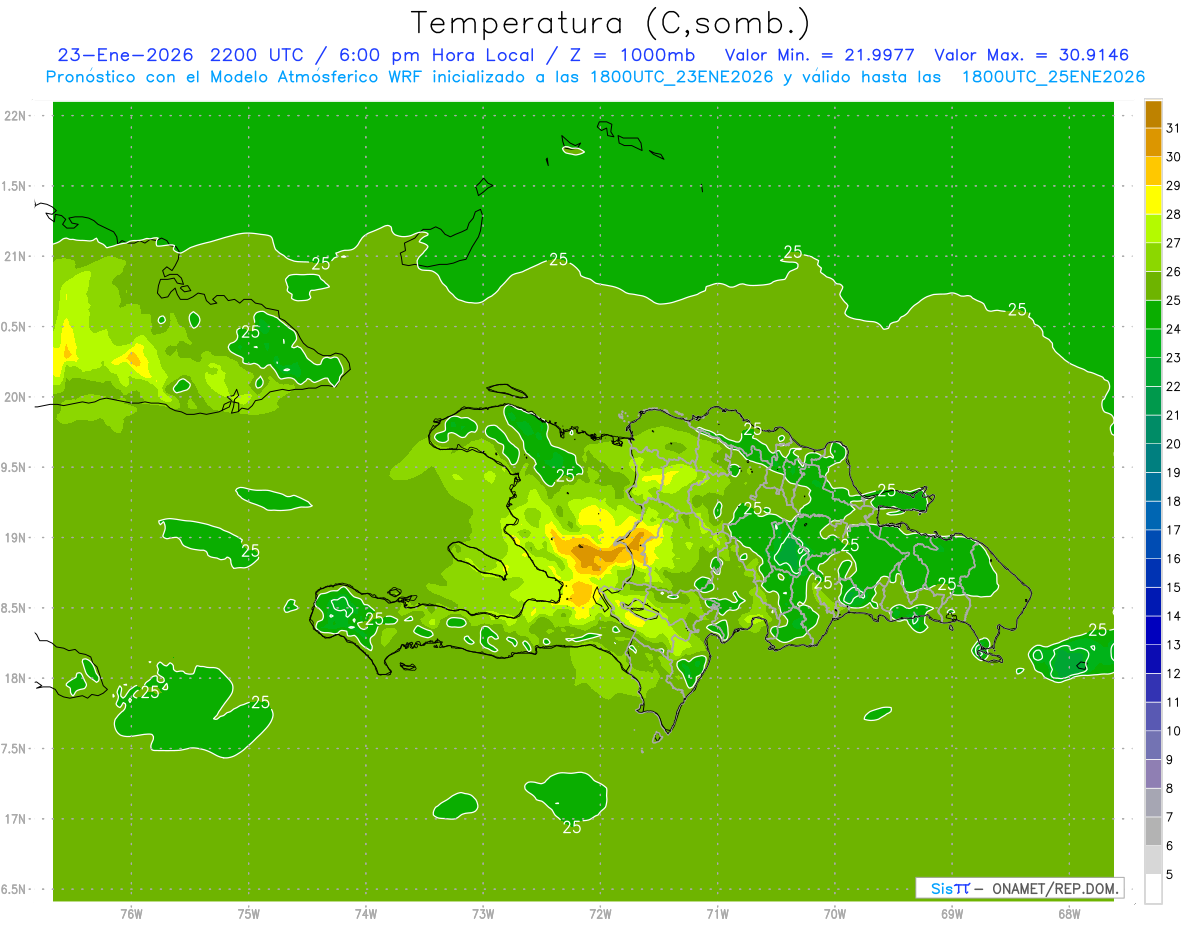Image resolution: width=1200 pixels, height=927 pixels.
Task: Click the '15' value on the legend
Action: point(1174,587)
